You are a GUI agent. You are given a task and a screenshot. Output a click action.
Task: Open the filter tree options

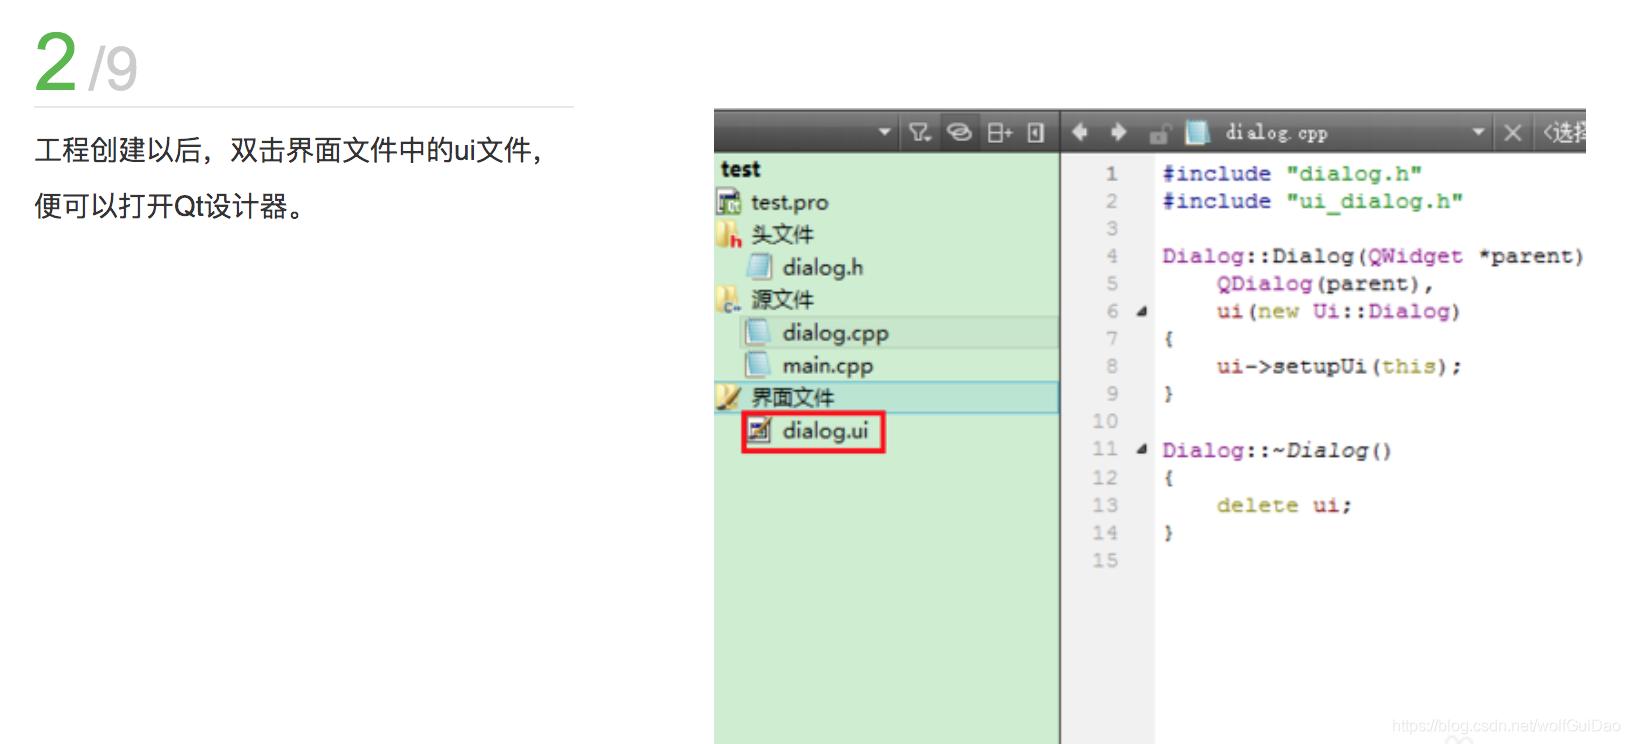click(x=920, y=132)
